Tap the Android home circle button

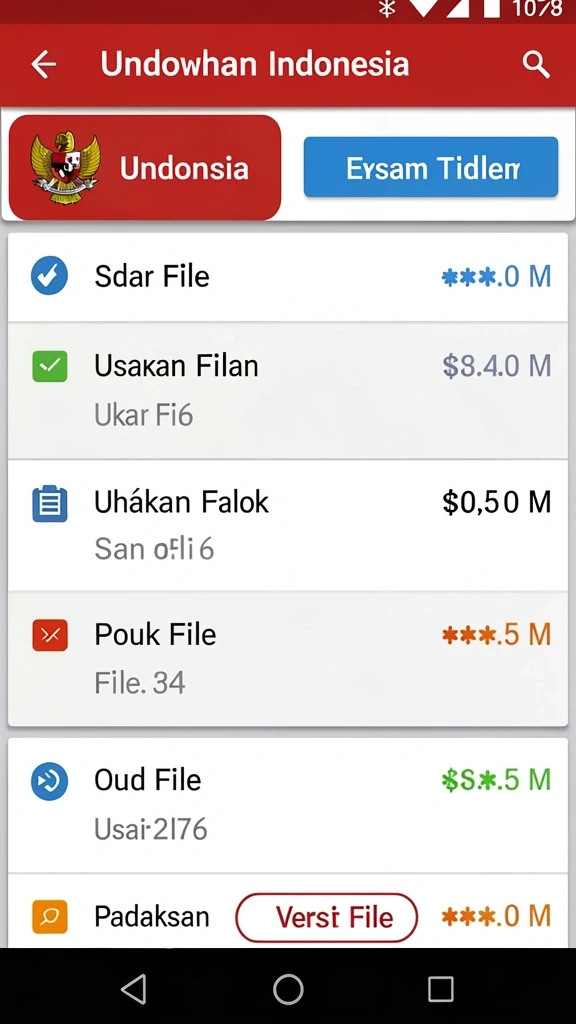(x=288, y=989)
